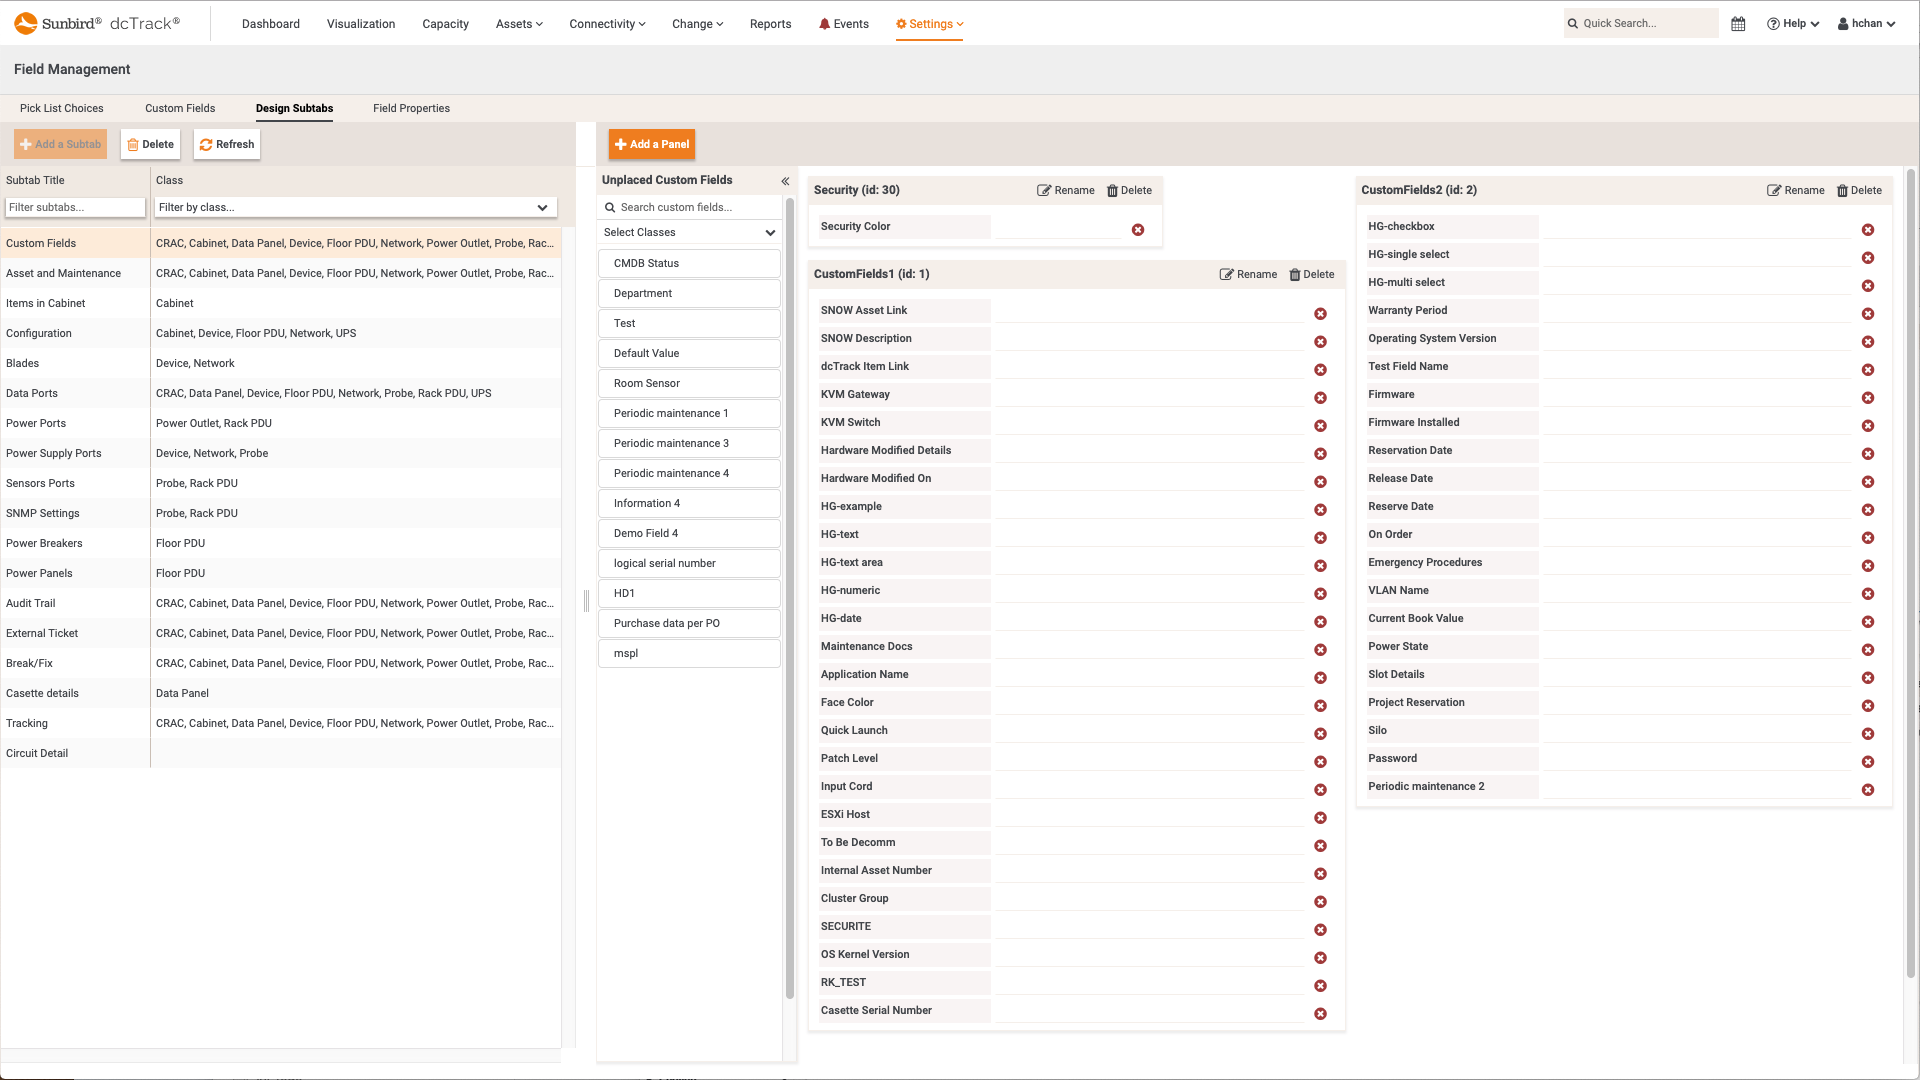Click the Refresh icon button
This screenshot has width=1920, height=1080.
[x=207, y=144]
